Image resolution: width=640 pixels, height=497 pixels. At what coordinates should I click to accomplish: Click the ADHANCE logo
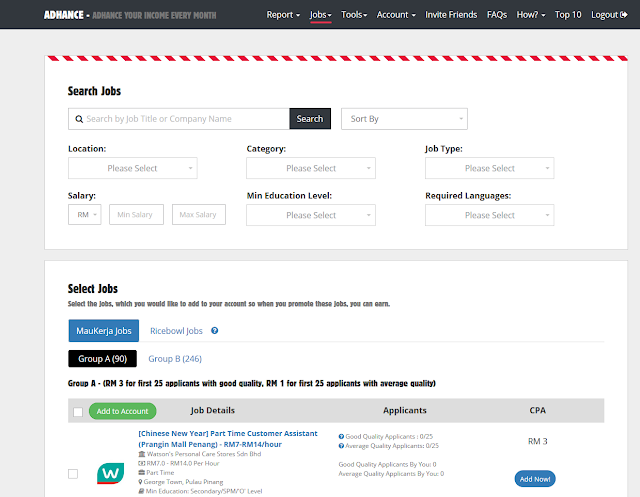[64, 15]
